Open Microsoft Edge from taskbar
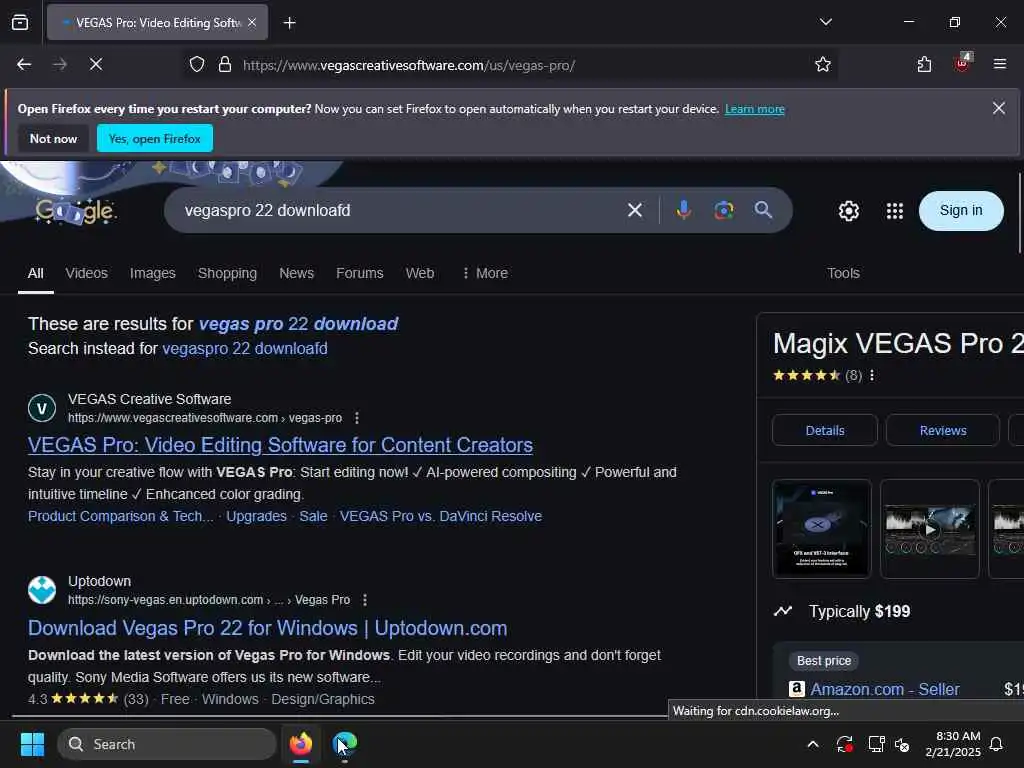The height and width of the screenshot is (768, 1024). [x=345, y=744]
